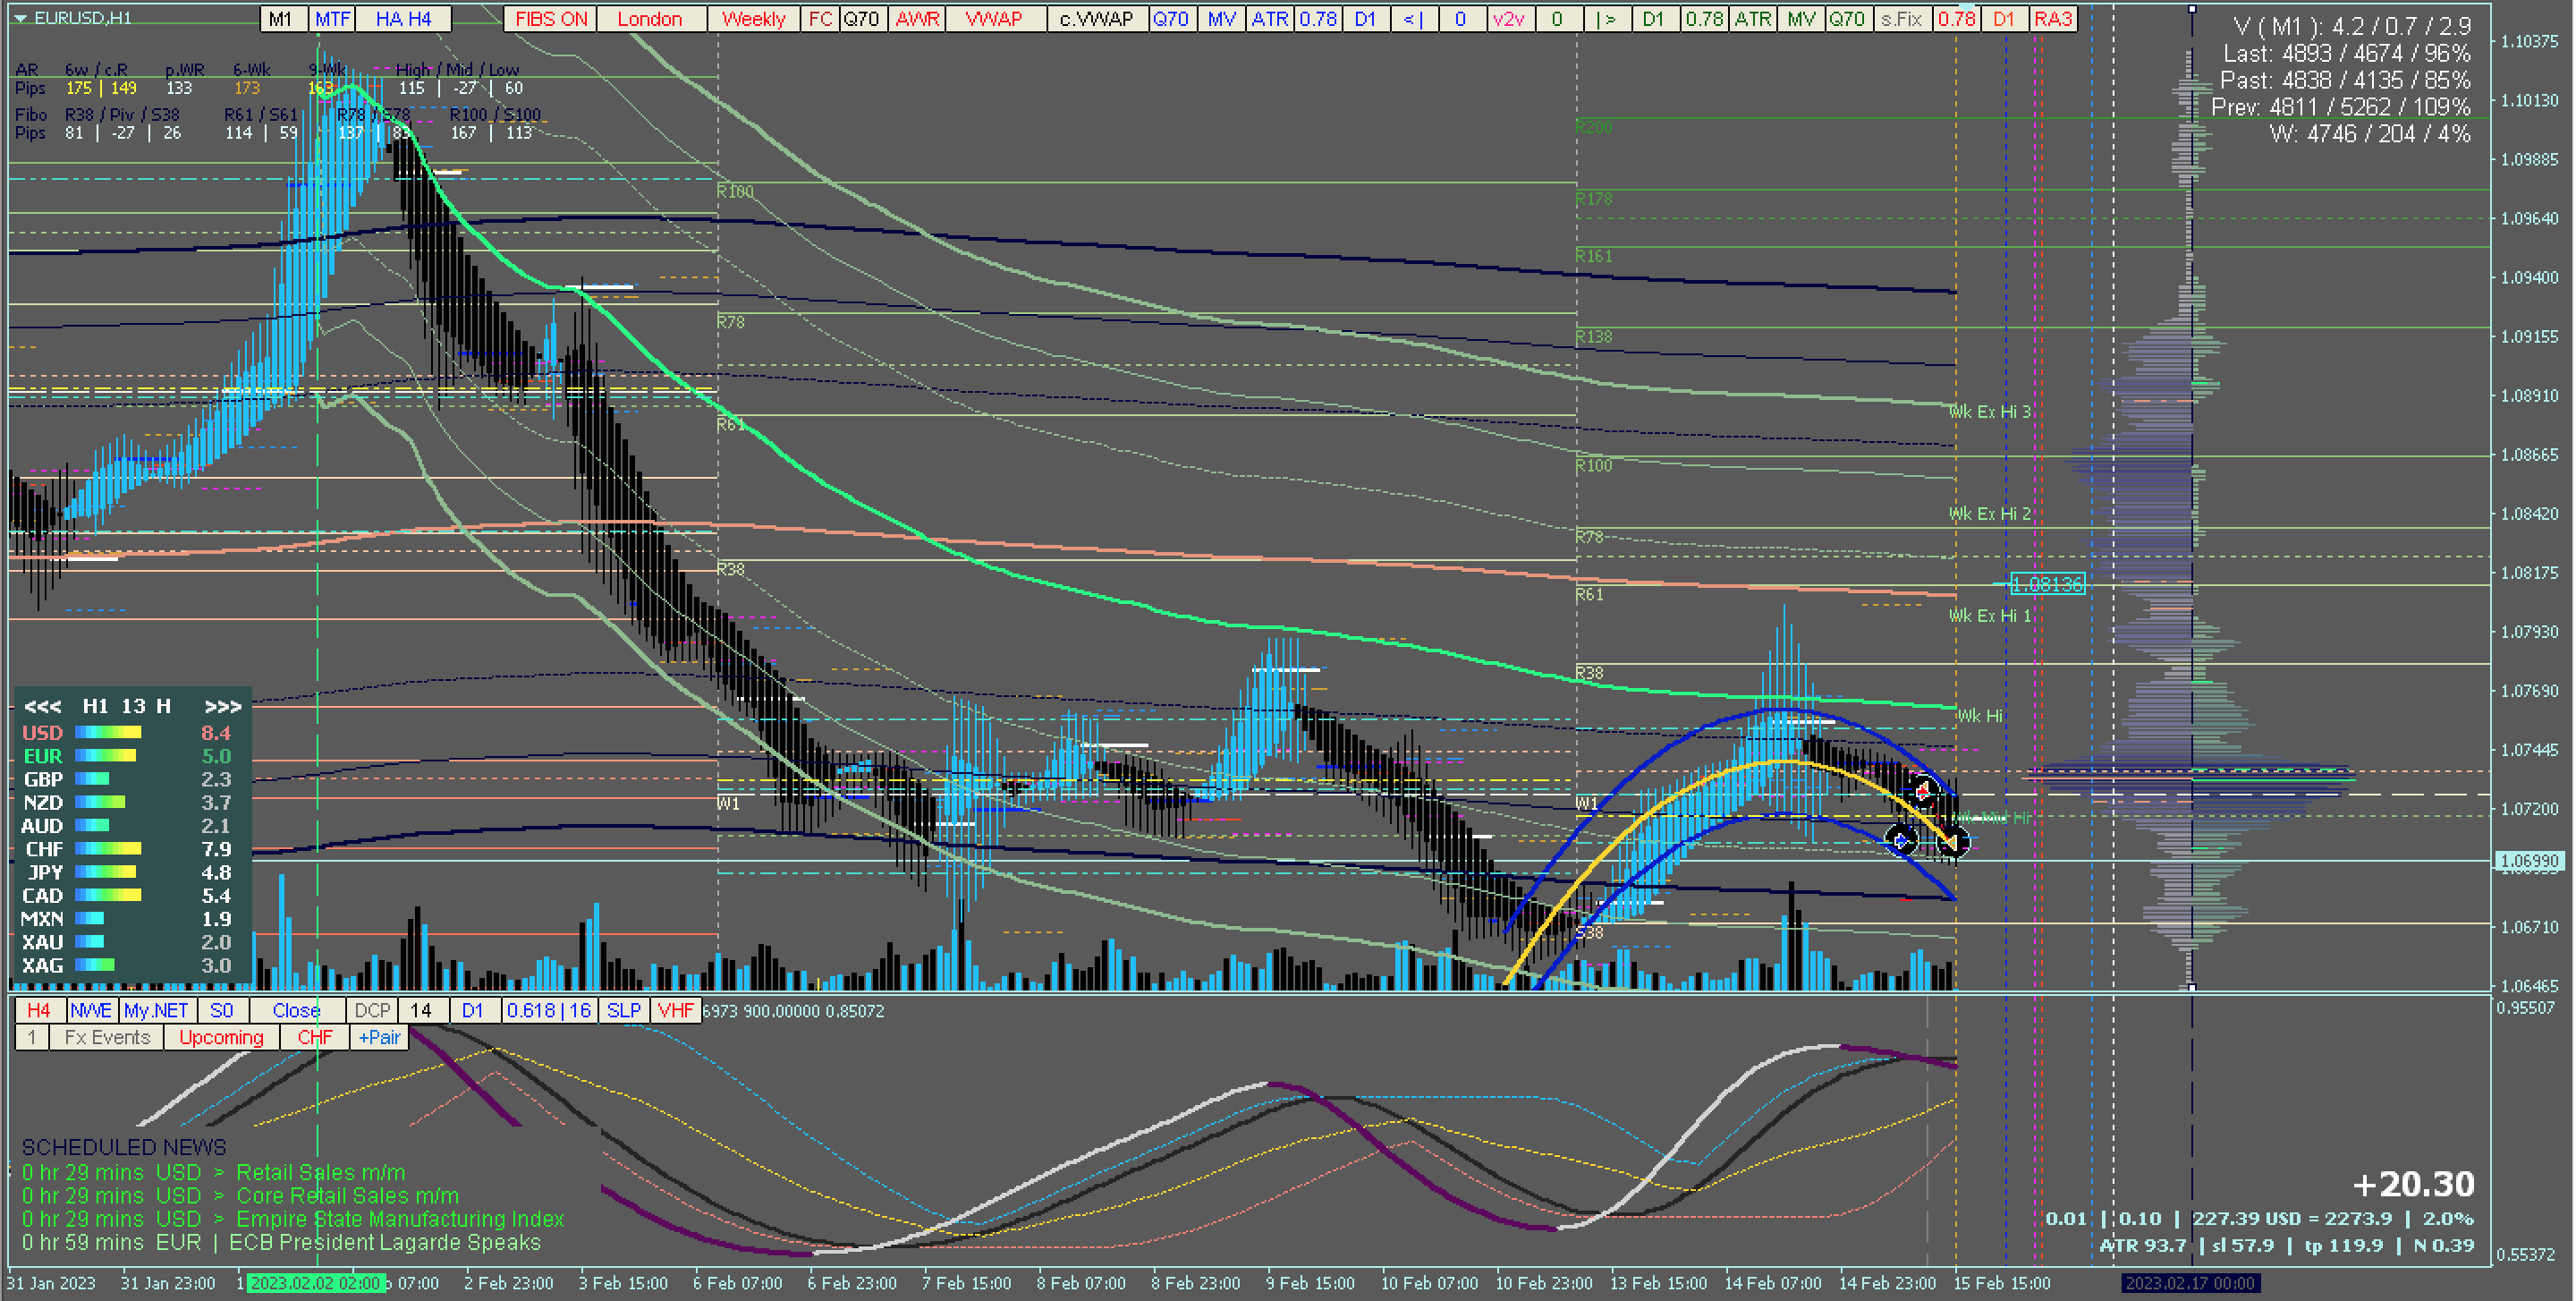Select the Fx Events tab
Screen dimensions: 2576x1301
coord(107,1037)
